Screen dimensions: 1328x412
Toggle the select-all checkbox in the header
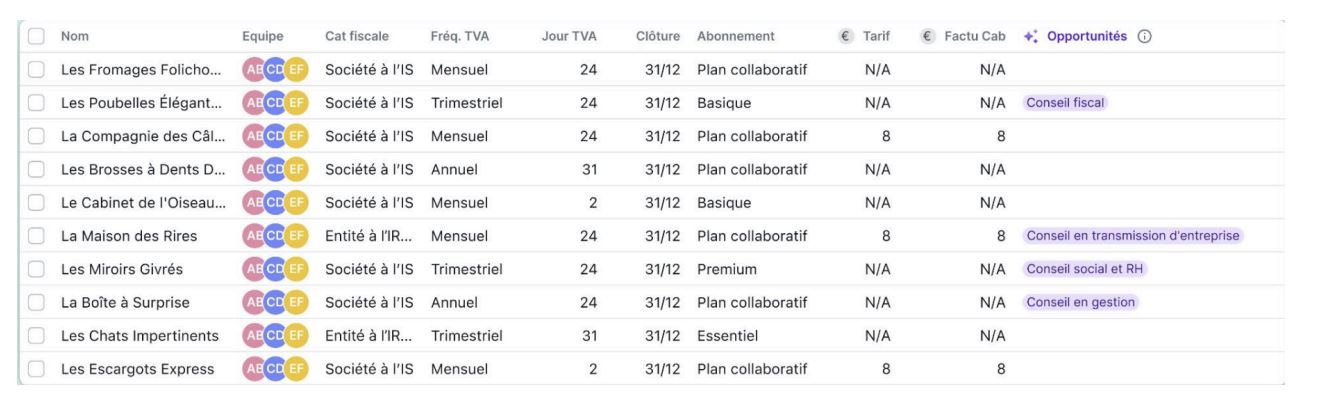pos(36,36)
